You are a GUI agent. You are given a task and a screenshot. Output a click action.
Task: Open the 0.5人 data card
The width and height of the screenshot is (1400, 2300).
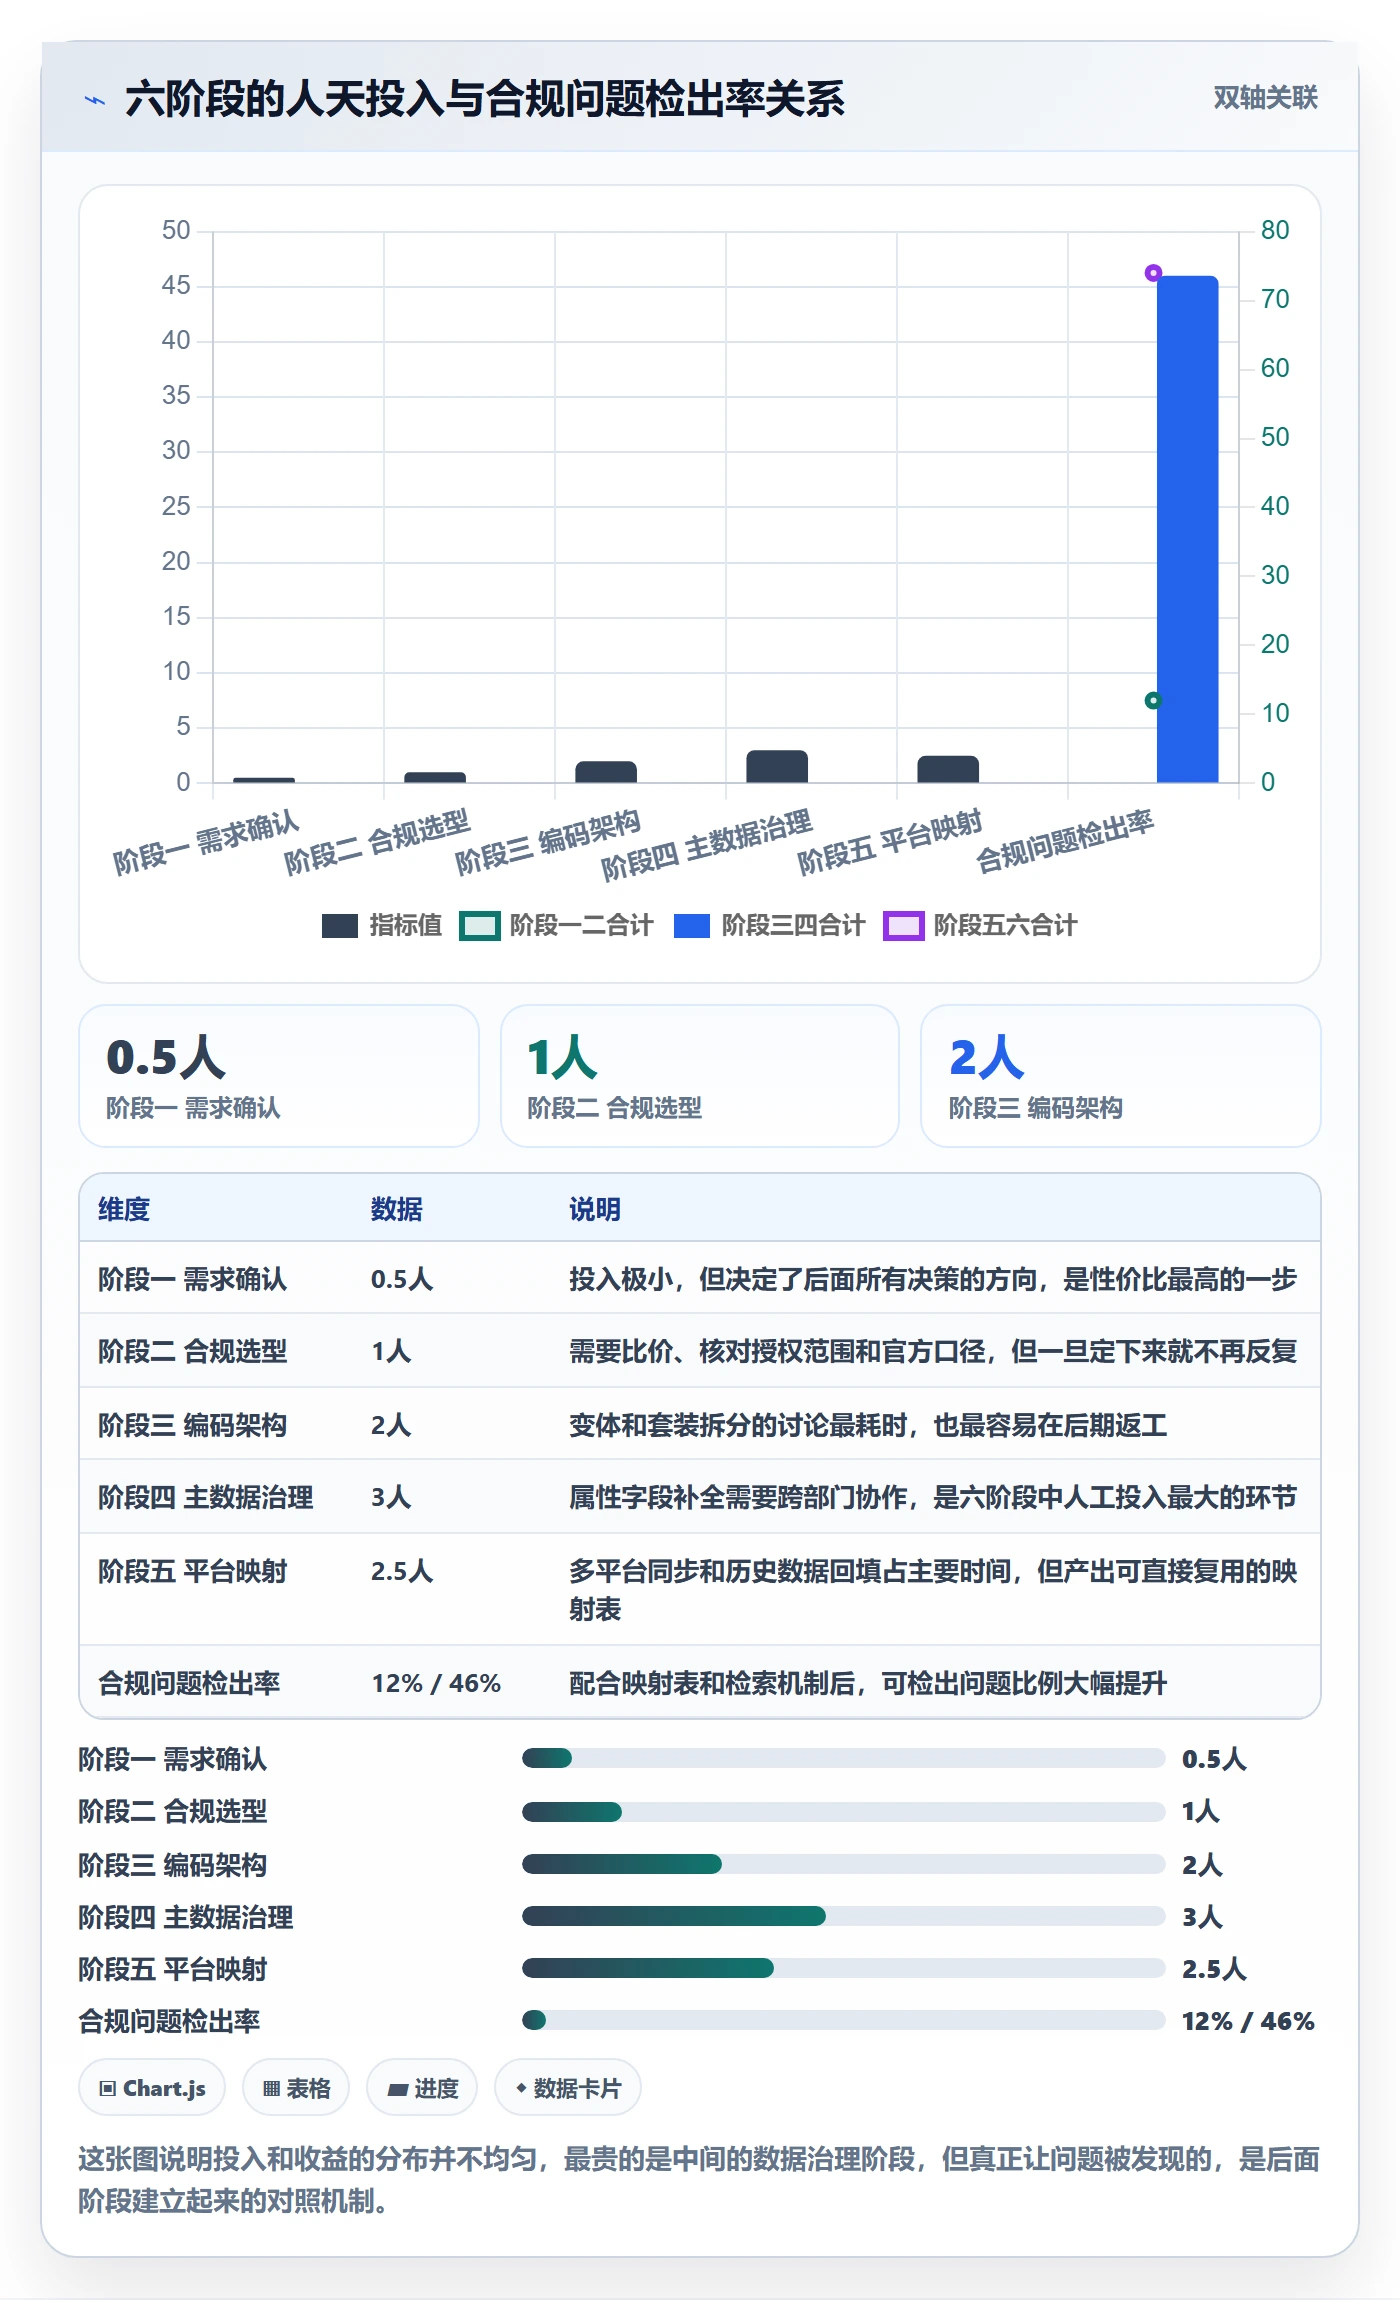[x=279, y=1076]
